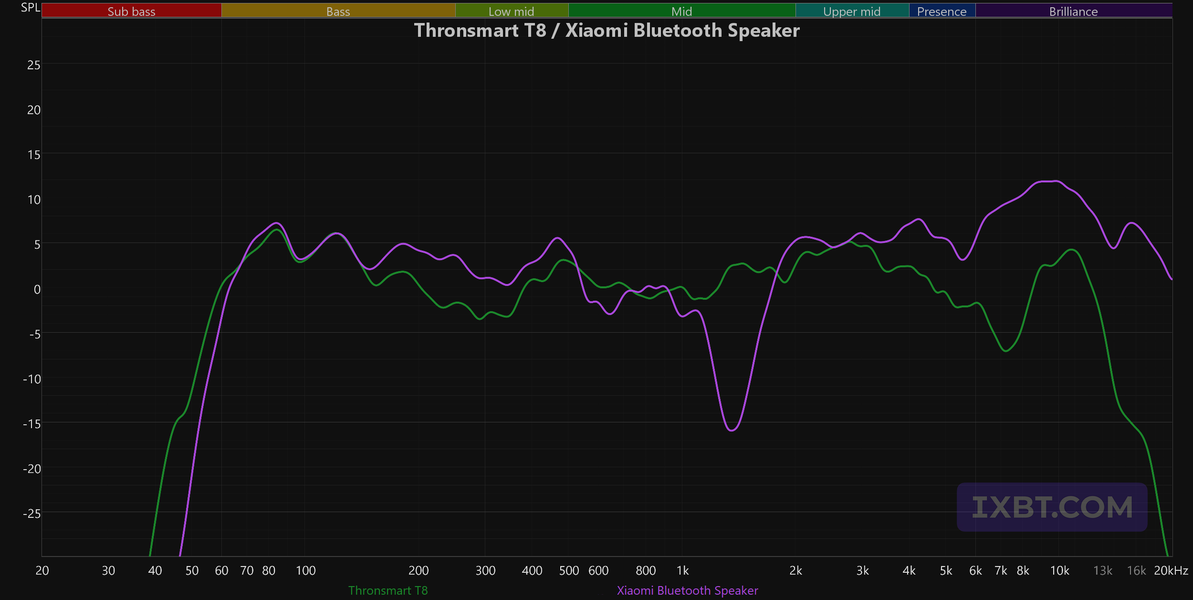Click the Upper mid band header
Viewport: 1193px width, 600px height.
click(x=852, y=11)
